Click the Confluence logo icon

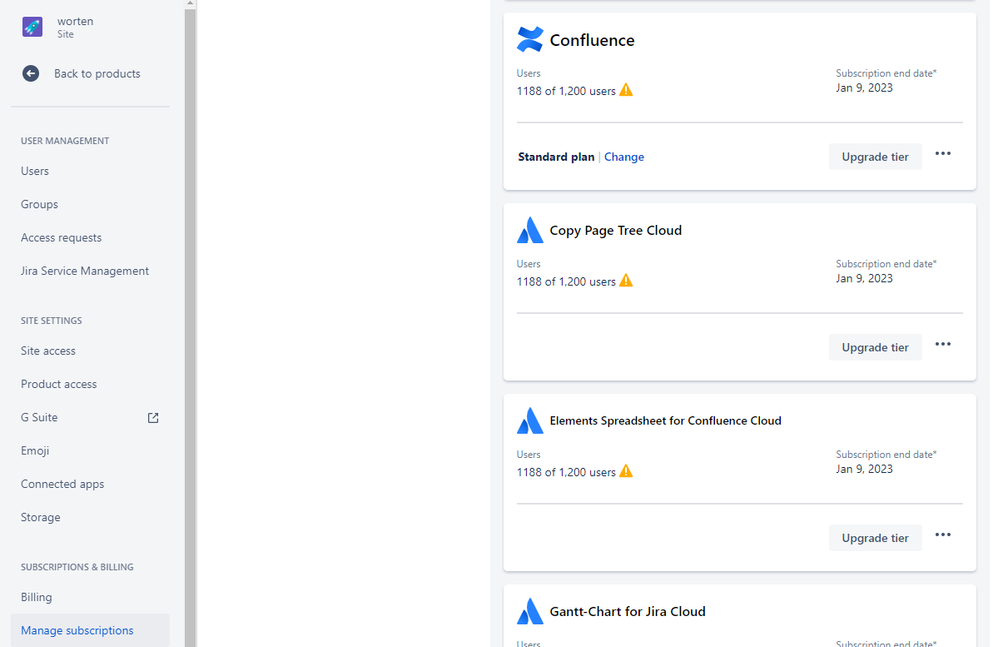[x=530, y=39]
